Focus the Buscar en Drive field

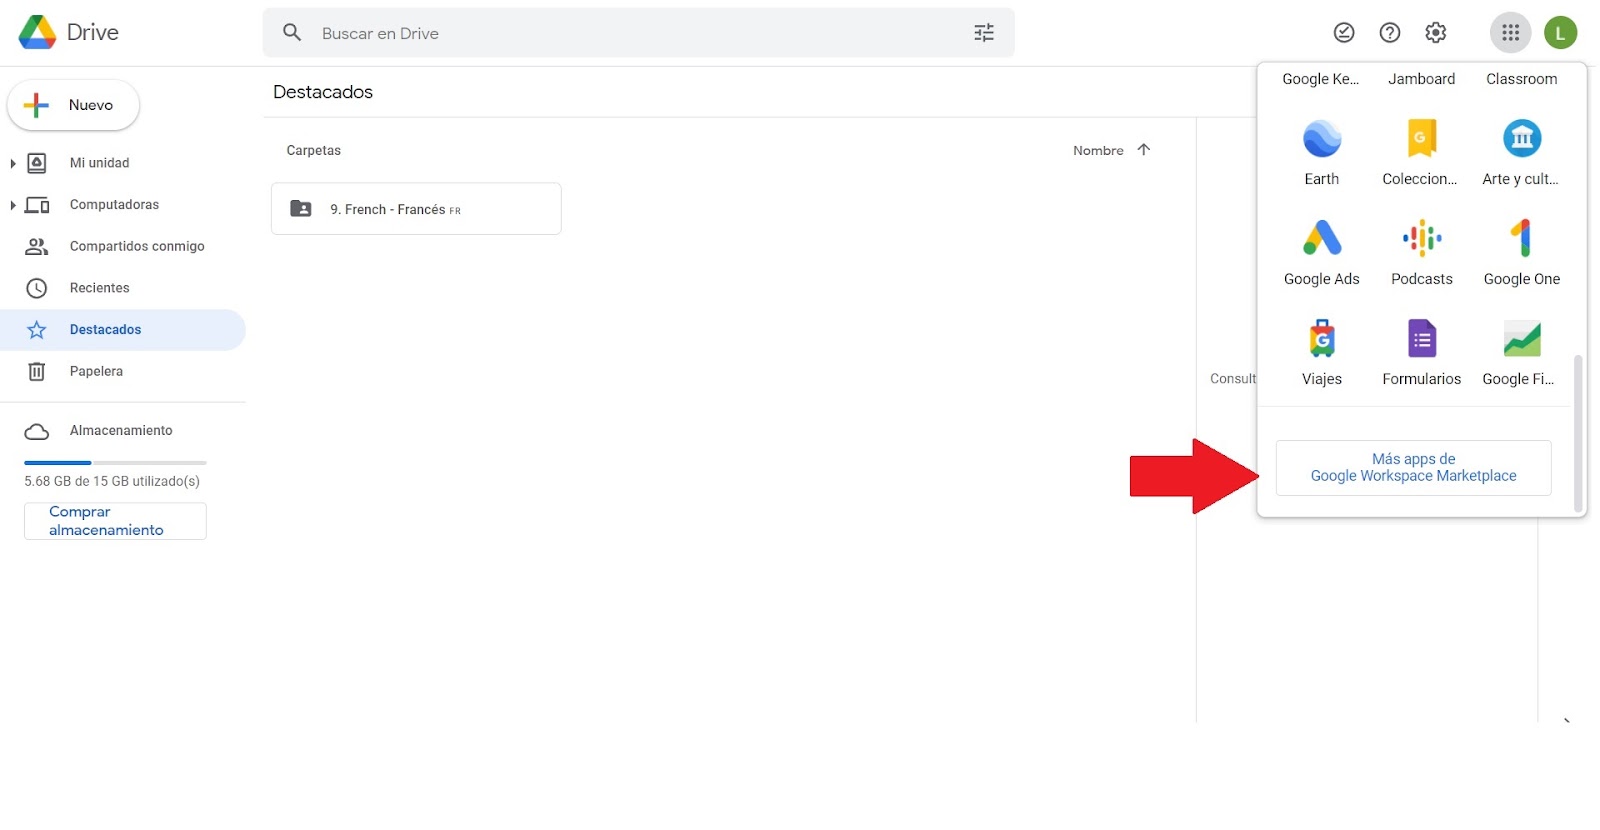638,33
